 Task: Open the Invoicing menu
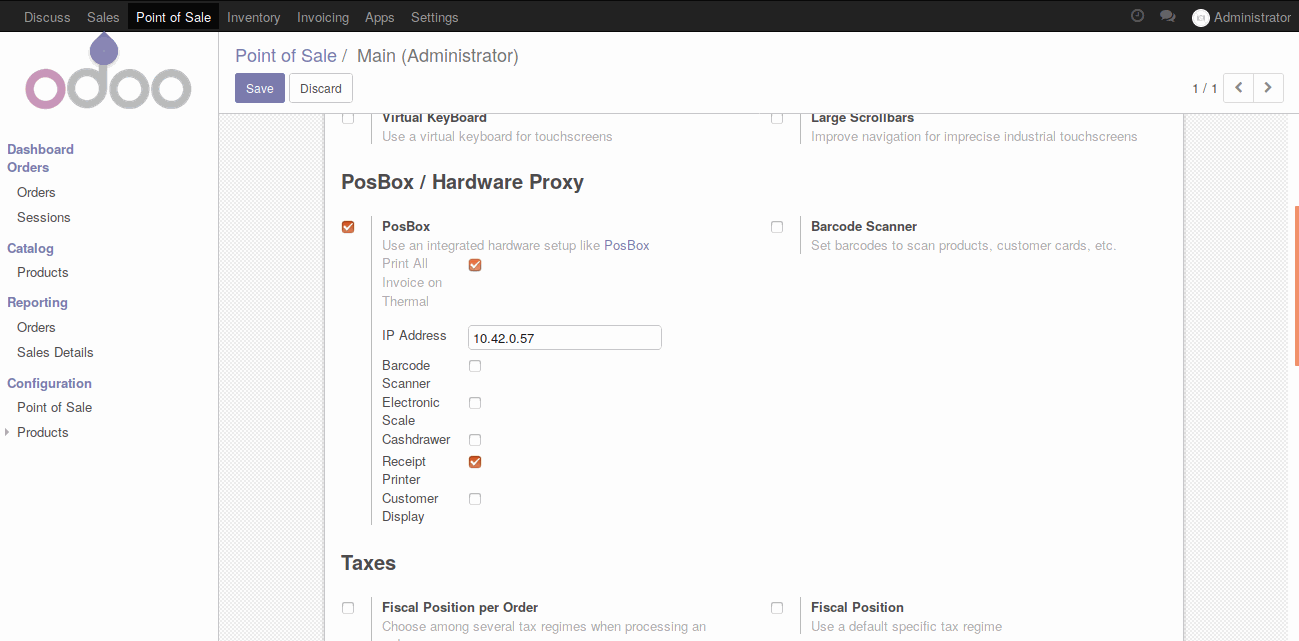323,17
